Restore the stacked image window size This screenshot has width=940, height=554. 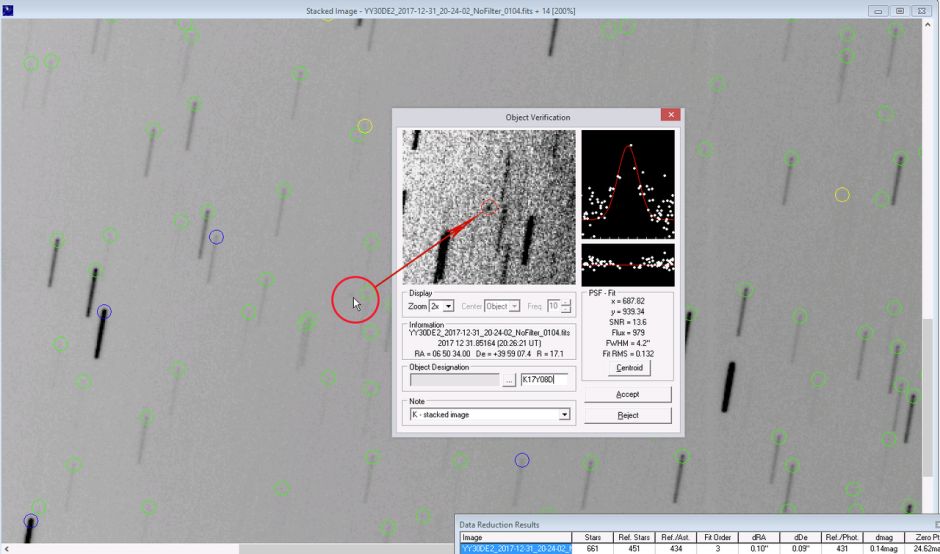pos(901,10)
